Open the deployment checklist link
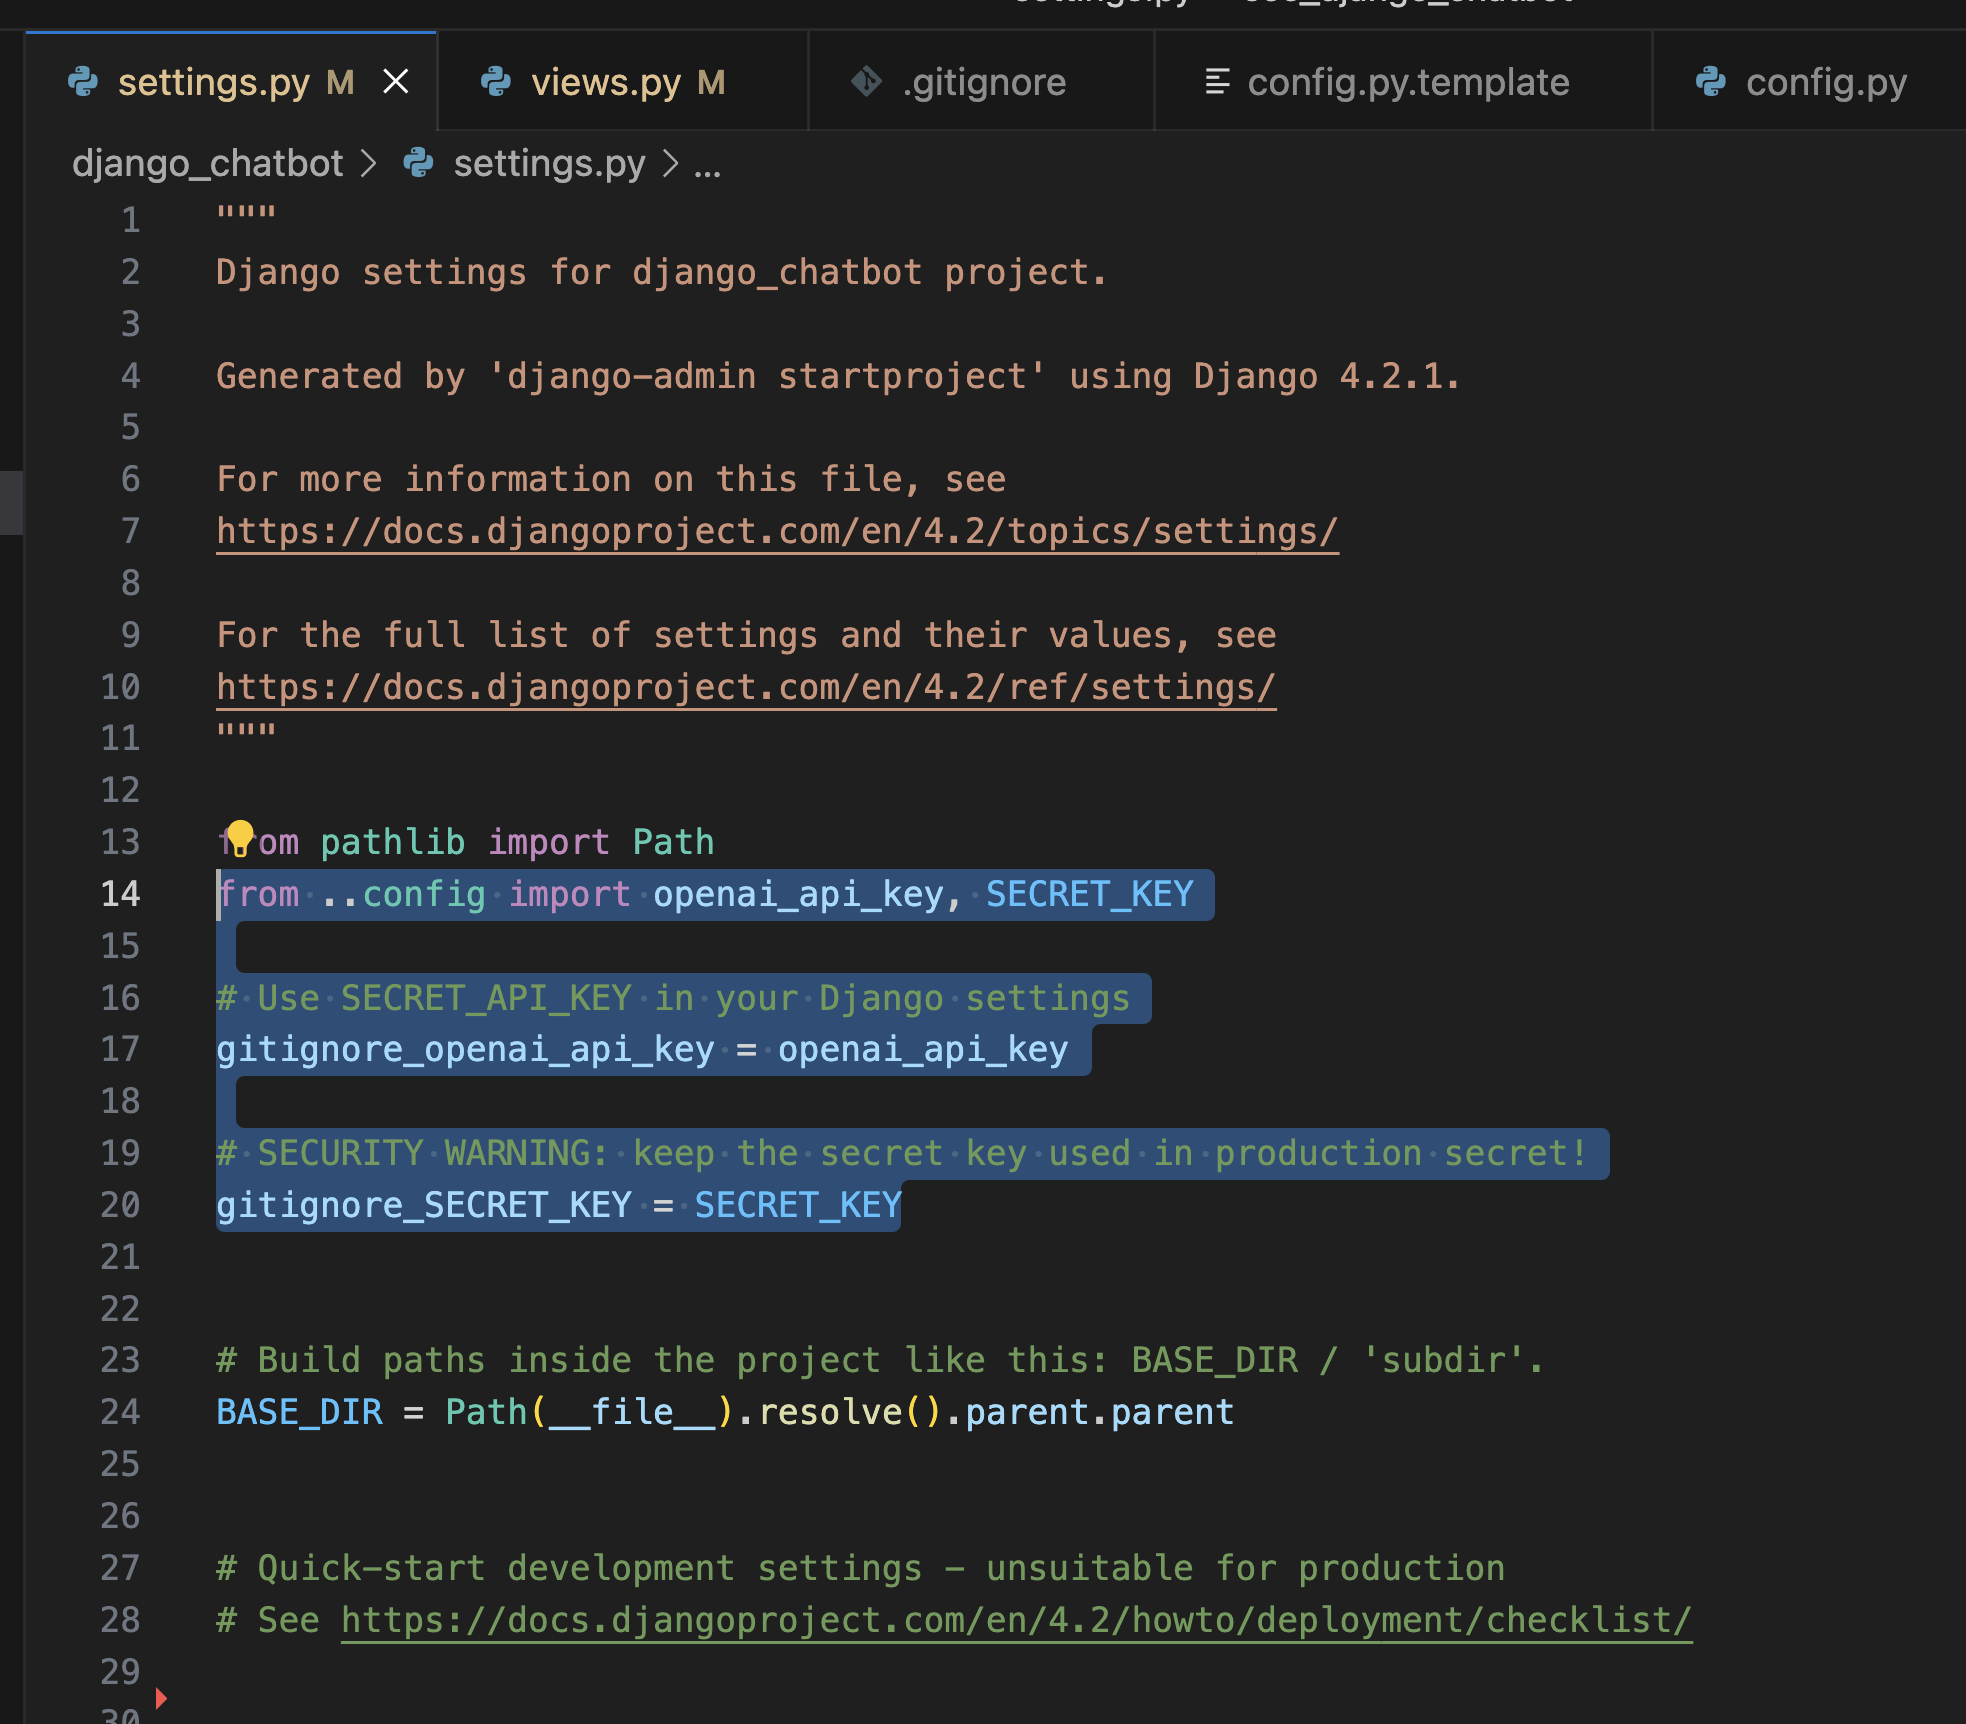This screenshot has width=1966, height=1724. tap(1015, 1620)
